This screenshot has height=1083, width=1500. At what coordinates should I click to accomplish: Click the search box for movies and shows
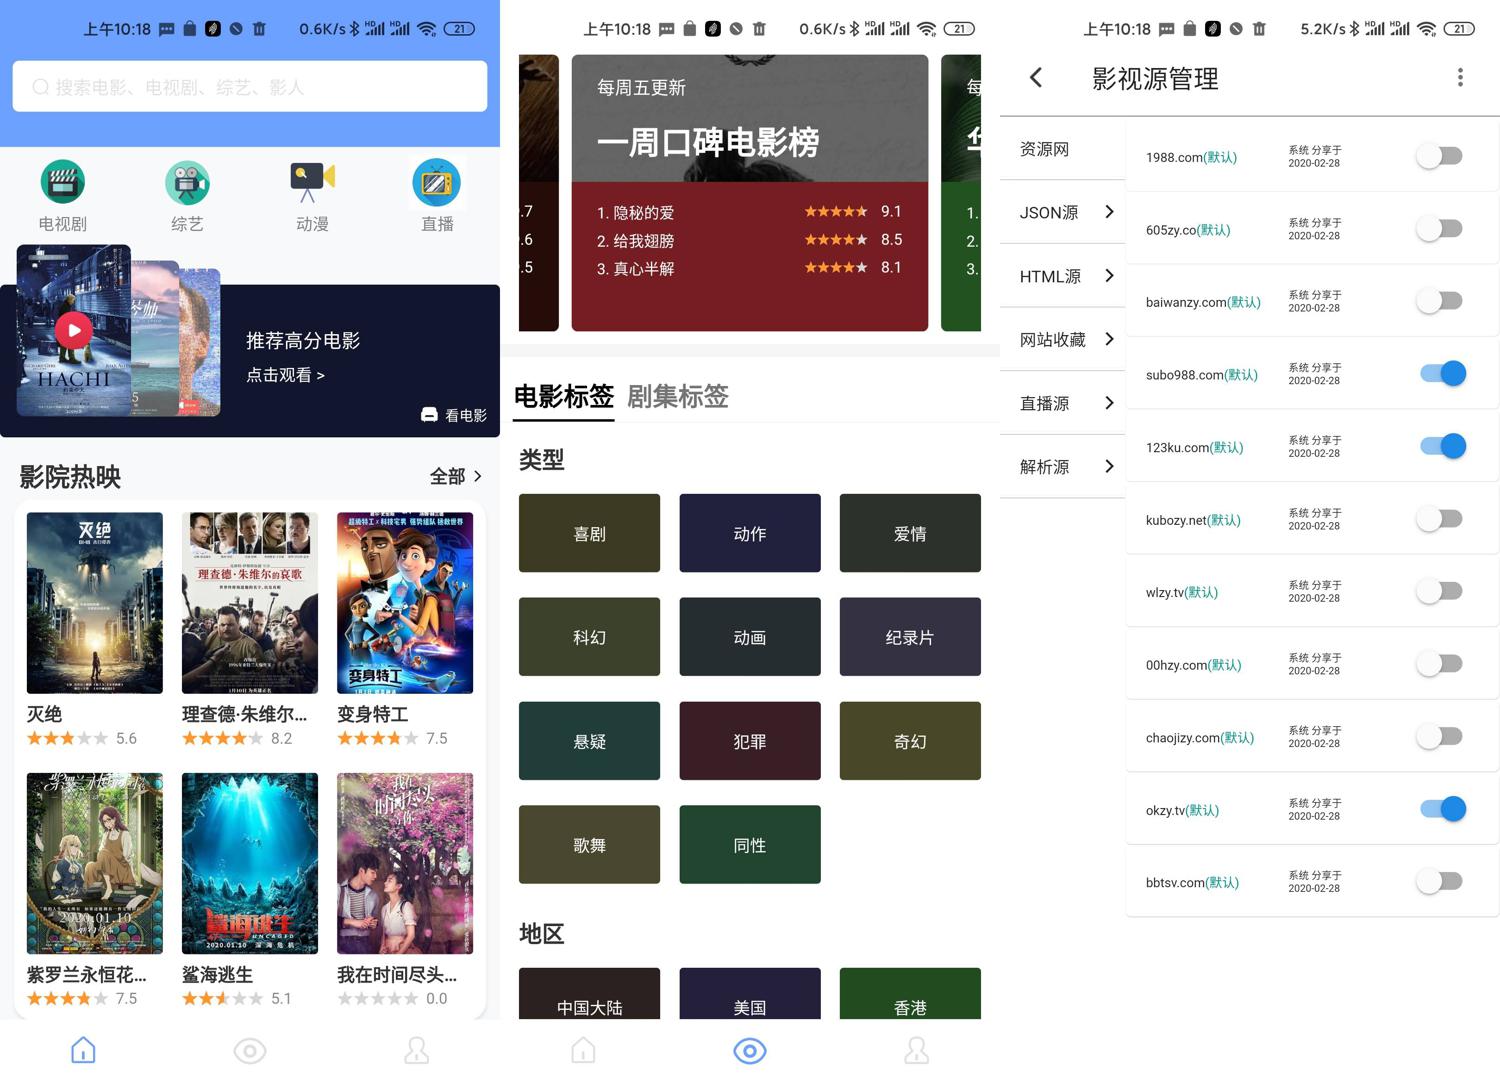250,87
